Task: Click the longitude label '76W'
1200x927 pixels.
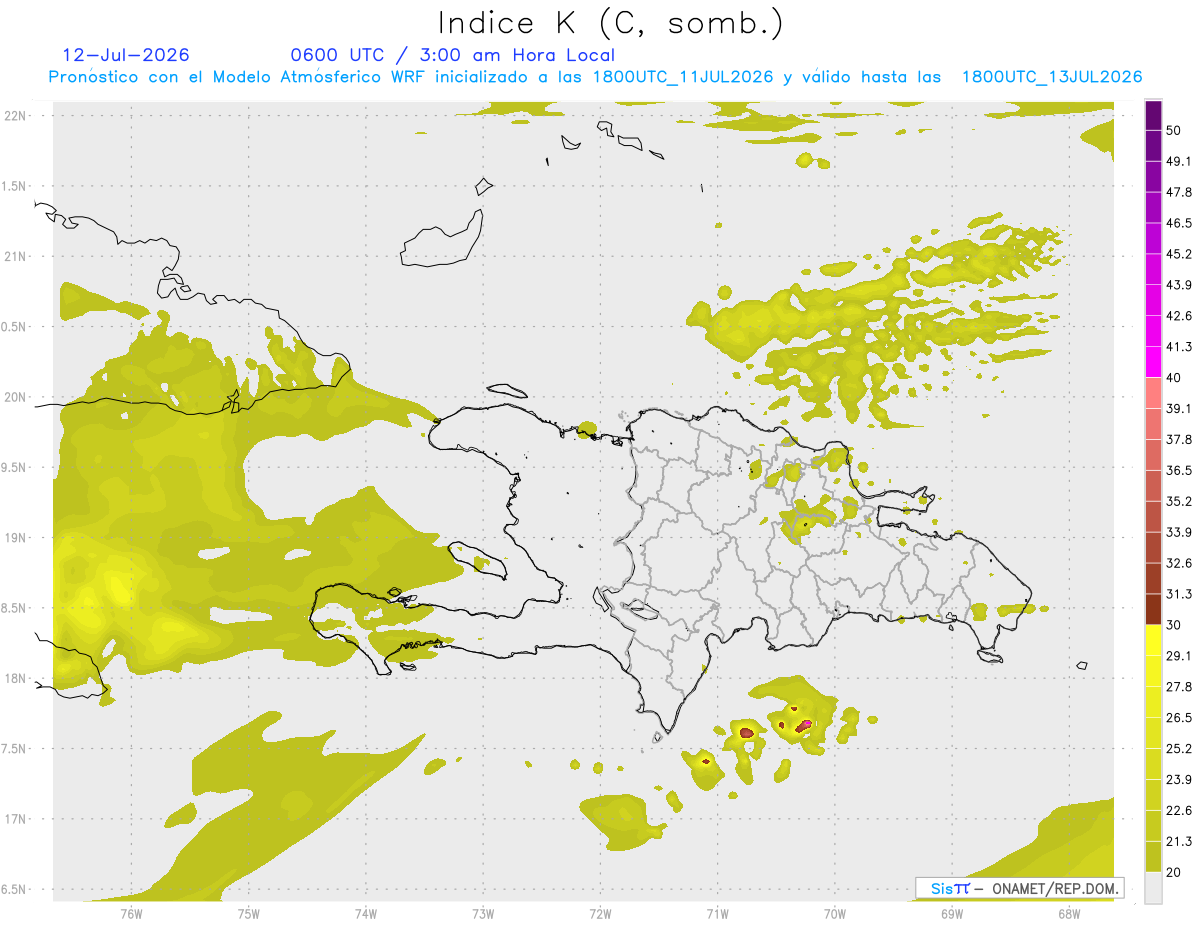Action: 131,914
